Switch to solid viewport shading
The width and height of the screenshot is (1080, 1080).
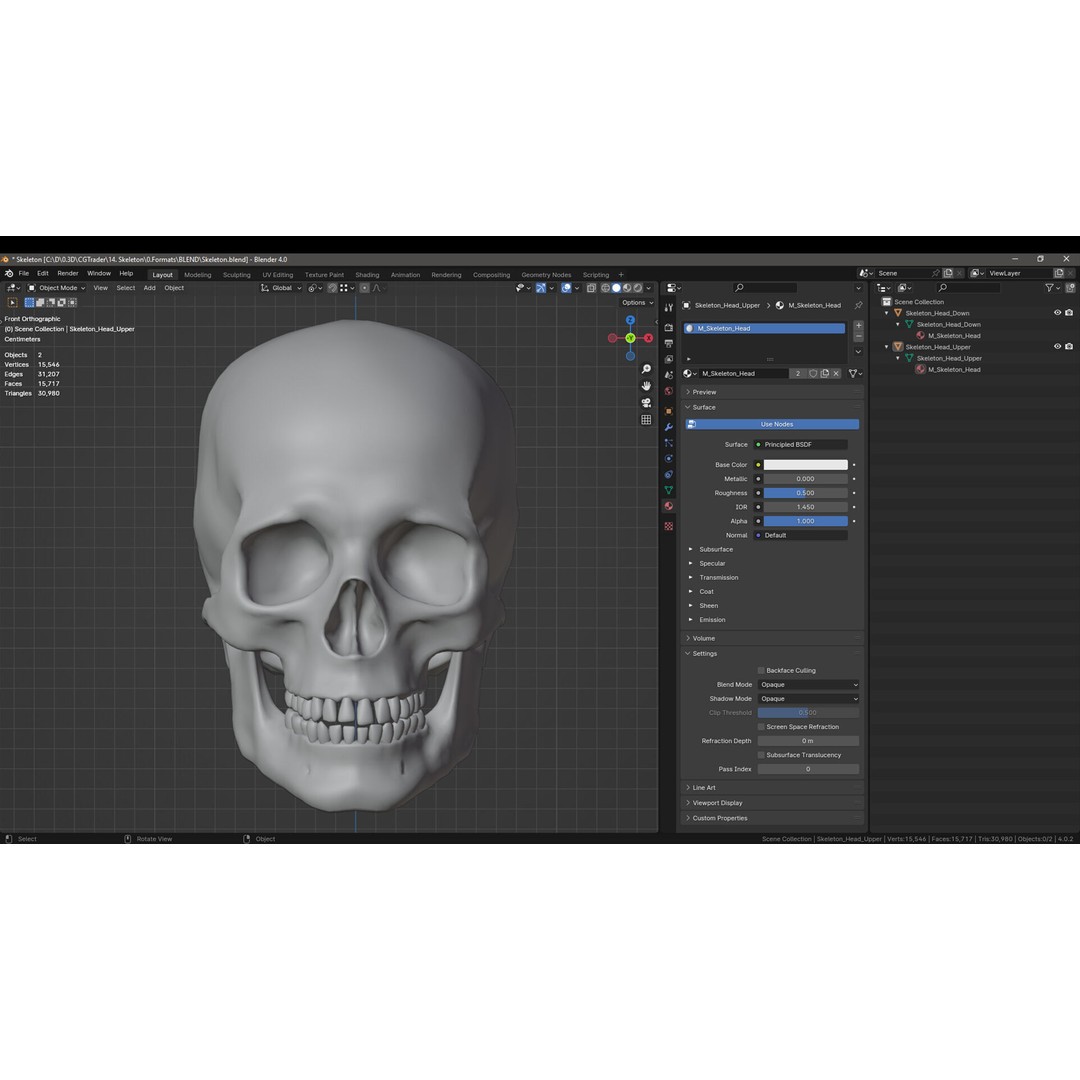[616, 288]
